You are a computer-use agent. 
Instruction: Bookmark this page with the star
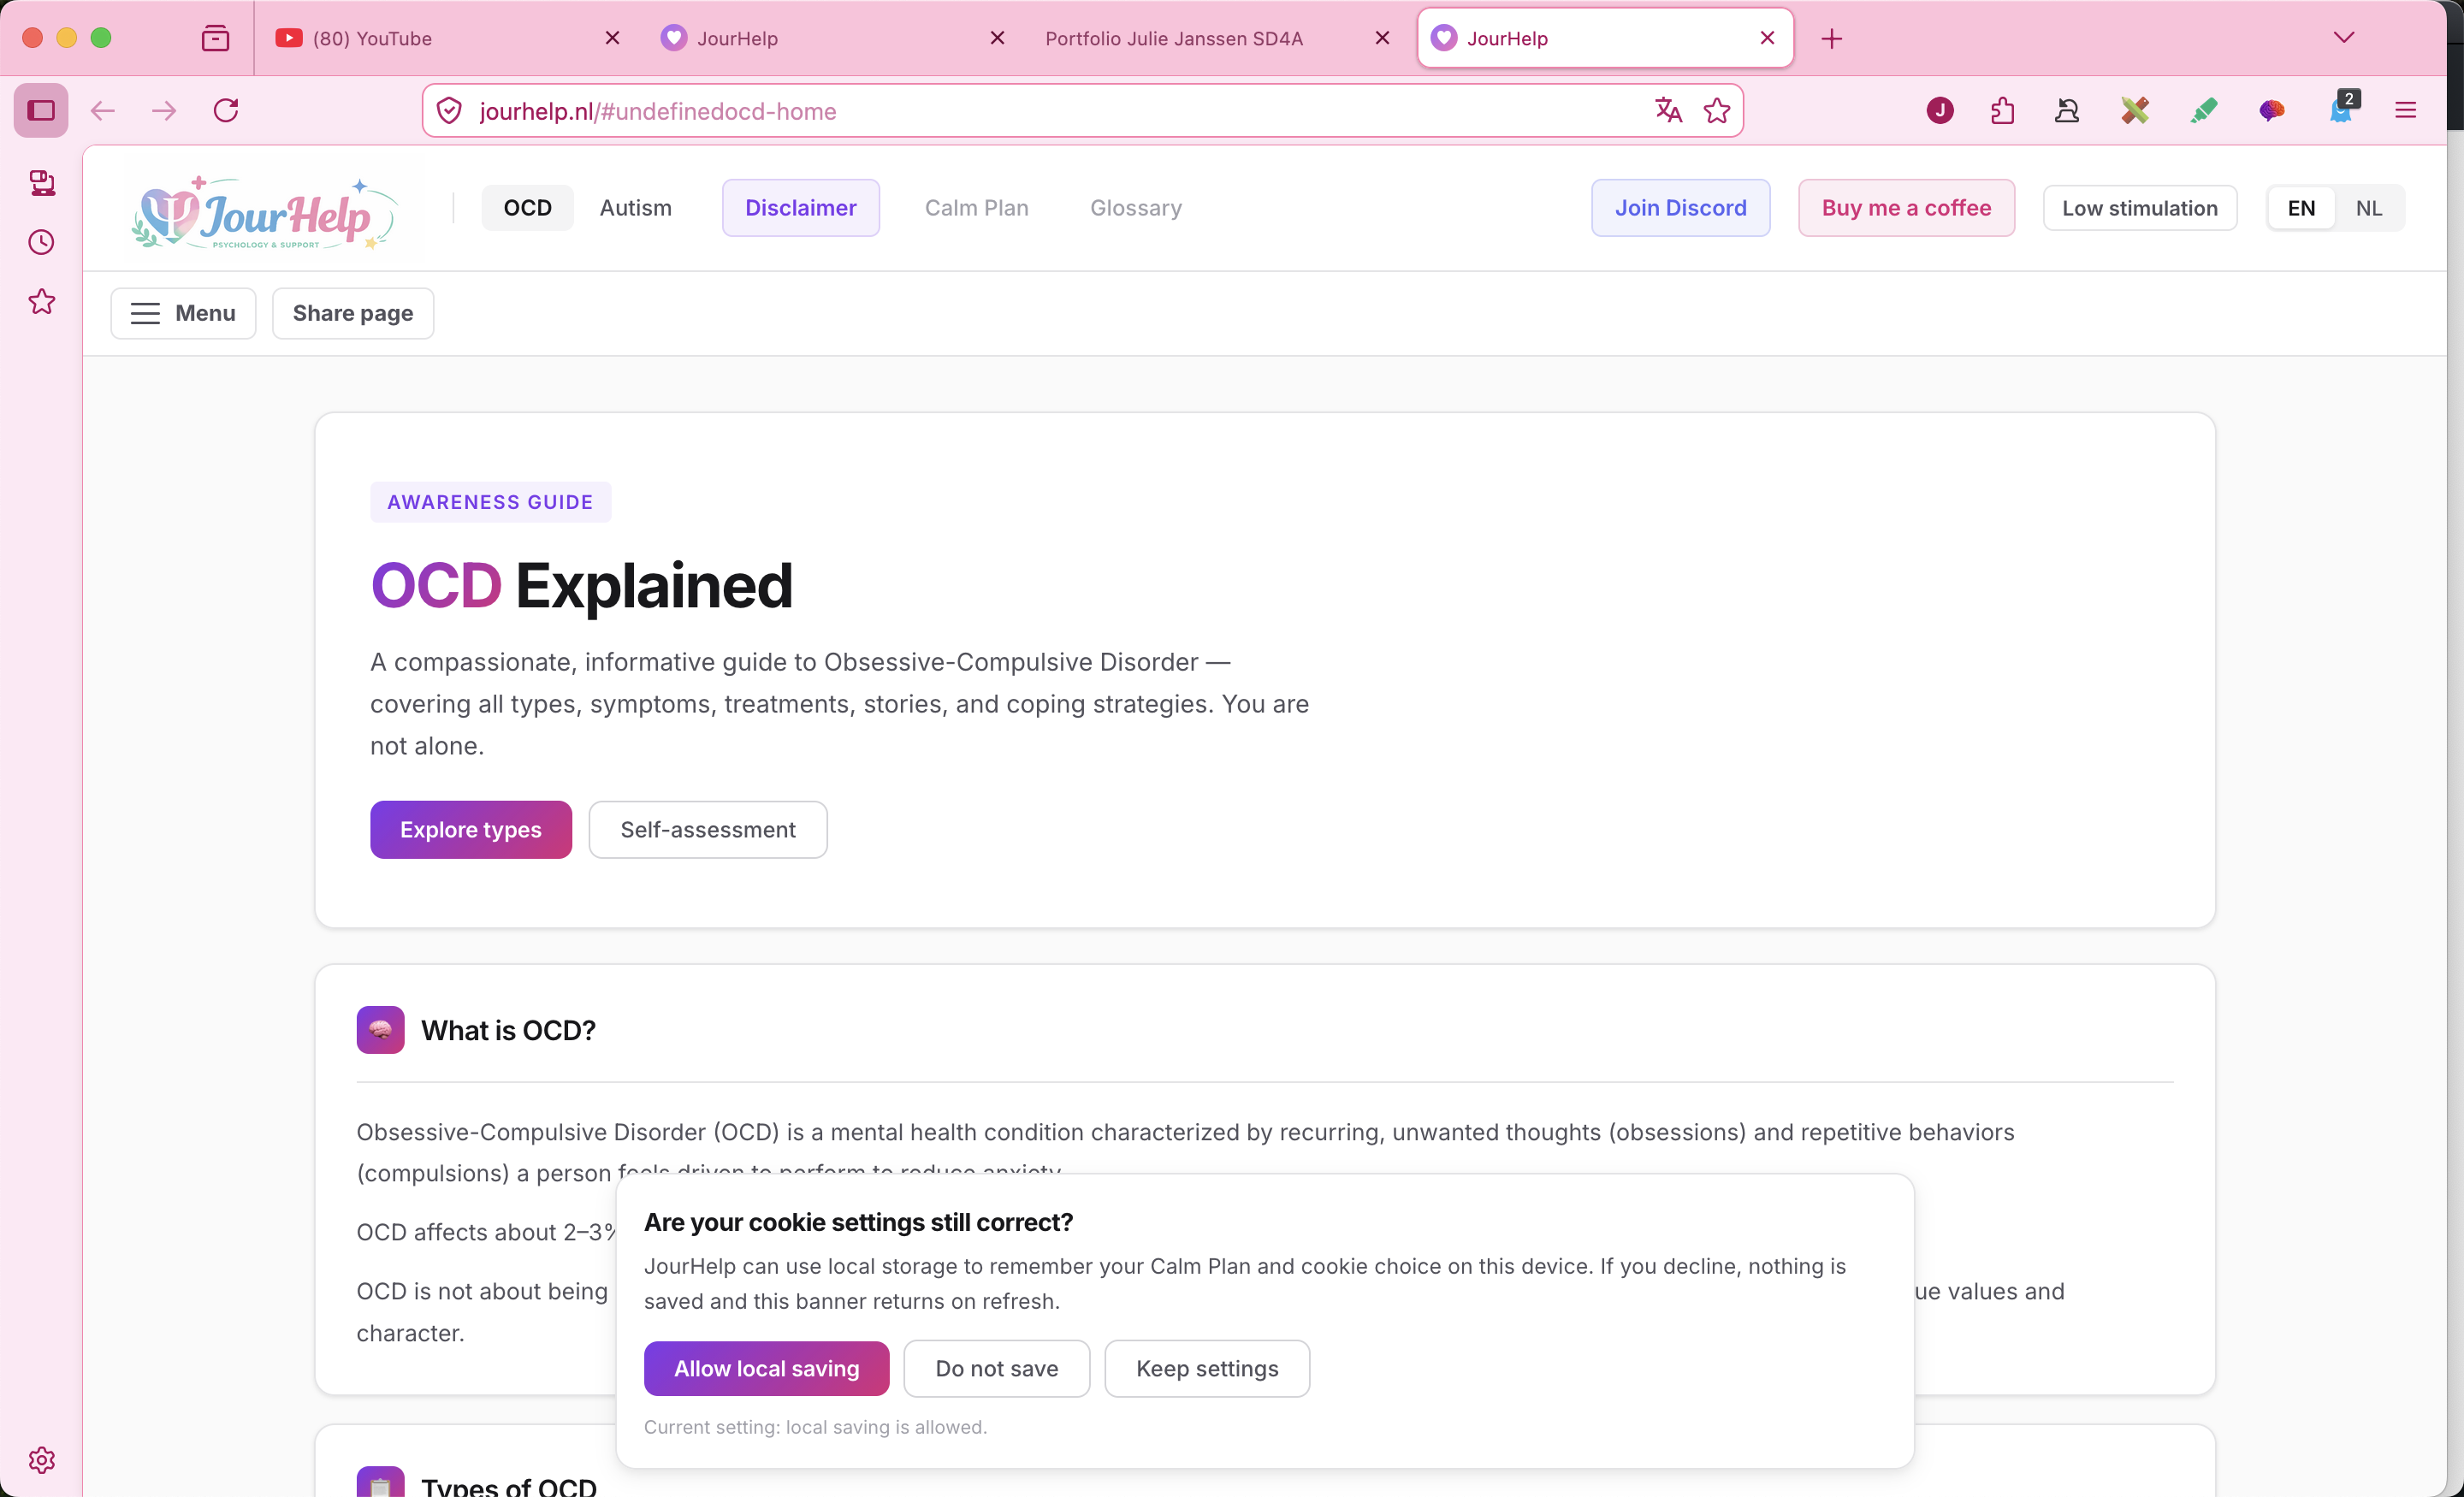pos(1717,110)
